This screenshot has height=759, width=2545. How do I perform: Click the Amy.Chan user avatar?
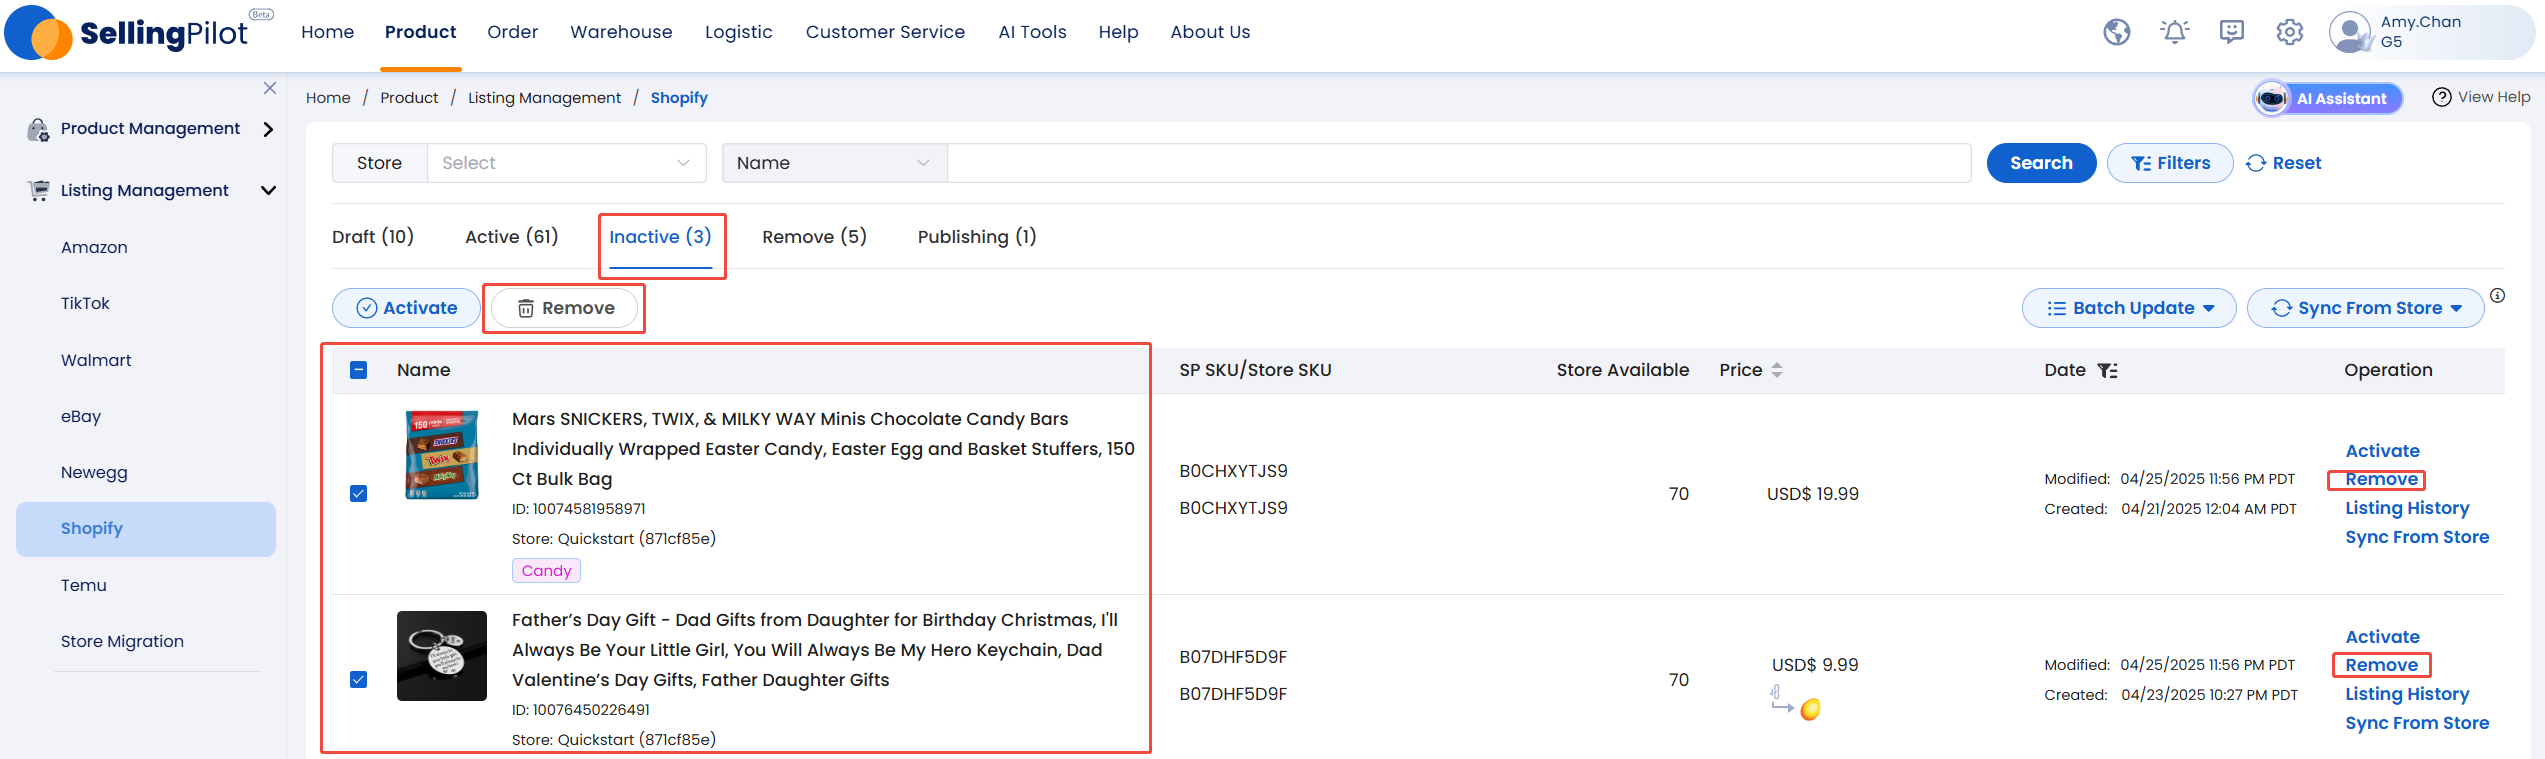(x=2350, y=32)
